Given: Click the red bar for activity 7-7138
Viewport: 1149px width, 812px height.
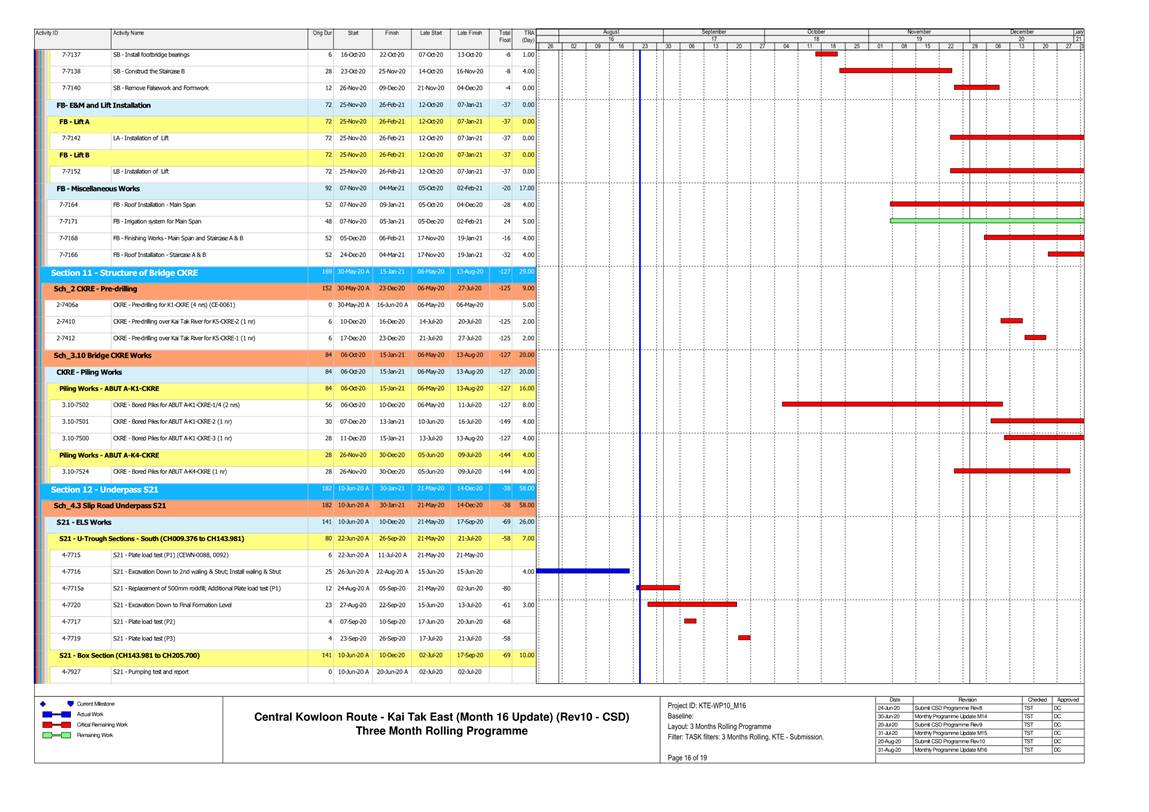Looking at the screenshot, I should [x=895, y=71].
